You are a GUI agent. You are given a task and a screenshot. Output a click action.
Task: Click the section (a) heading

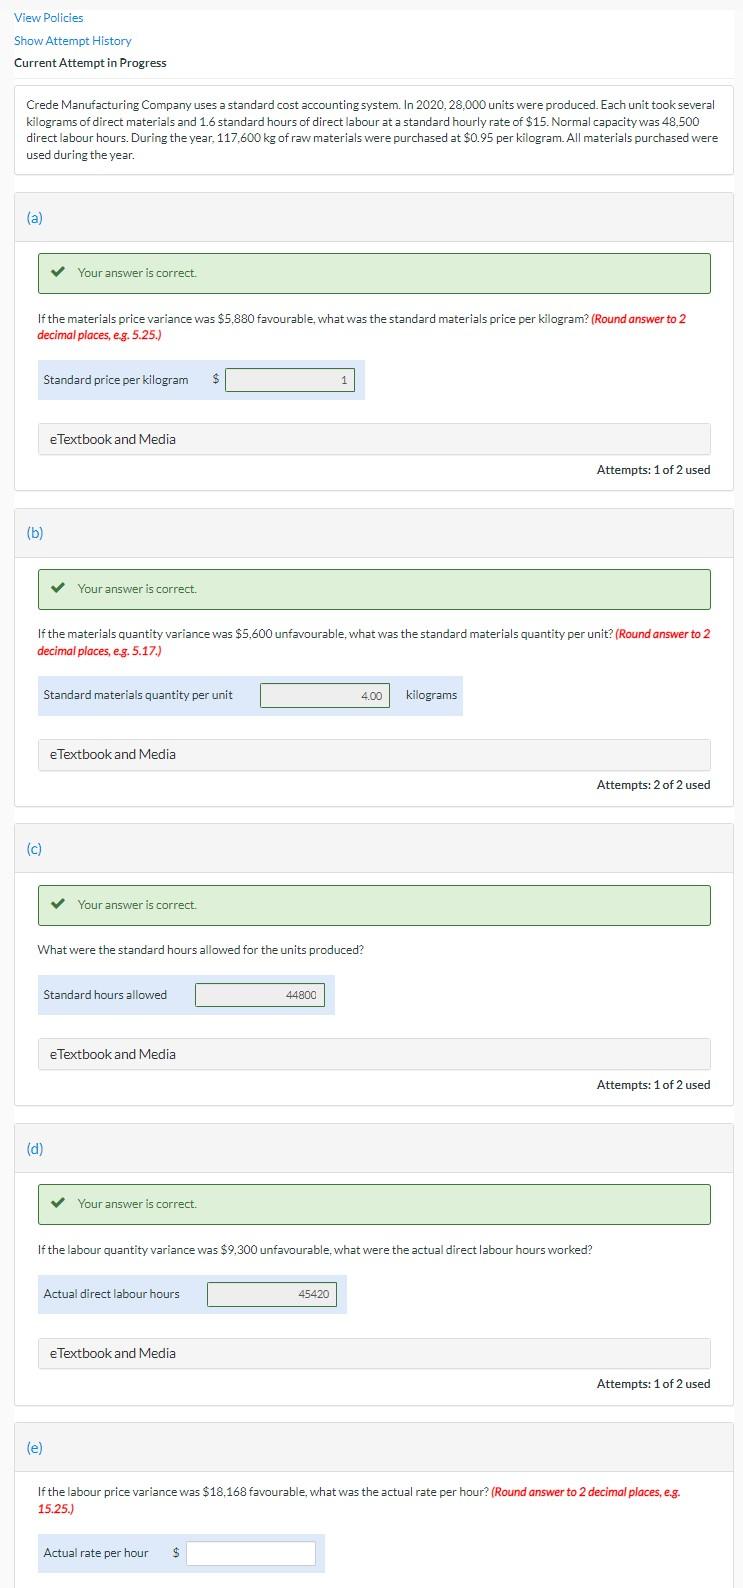pos(35,216)
